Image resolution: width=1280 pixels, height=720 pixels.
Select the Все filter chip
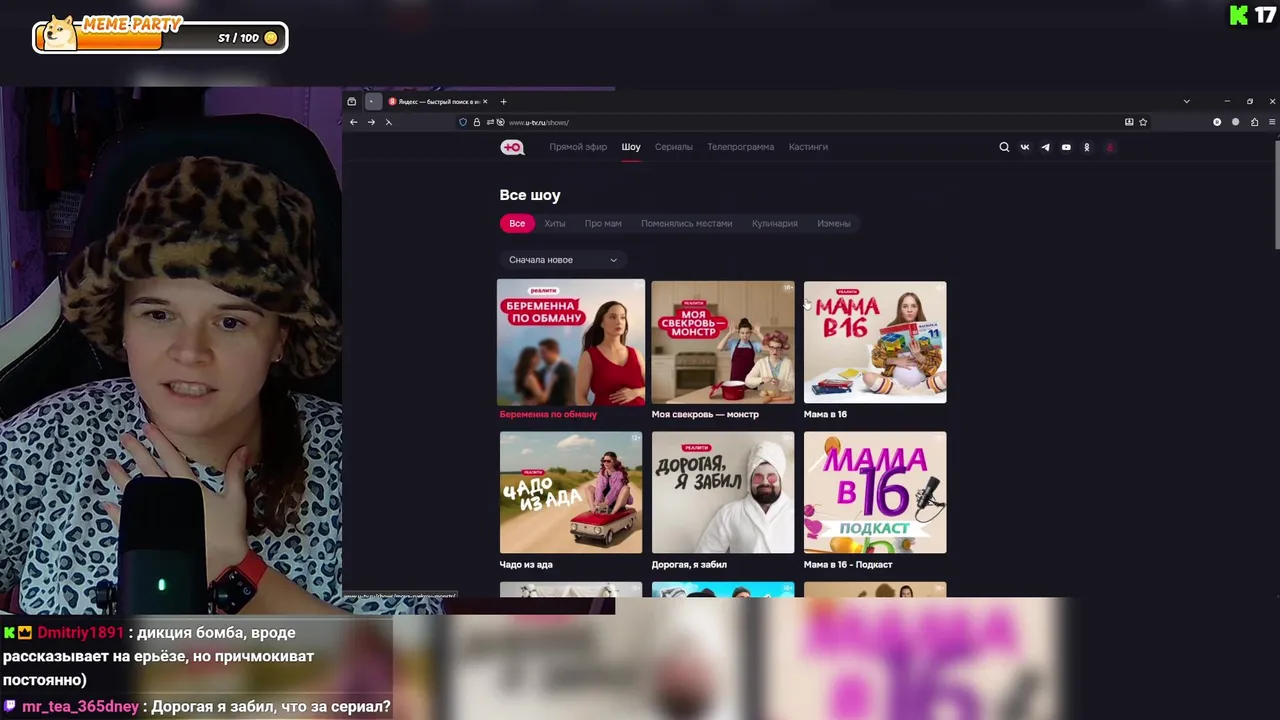pyautogui.click(x=517, y=223)
